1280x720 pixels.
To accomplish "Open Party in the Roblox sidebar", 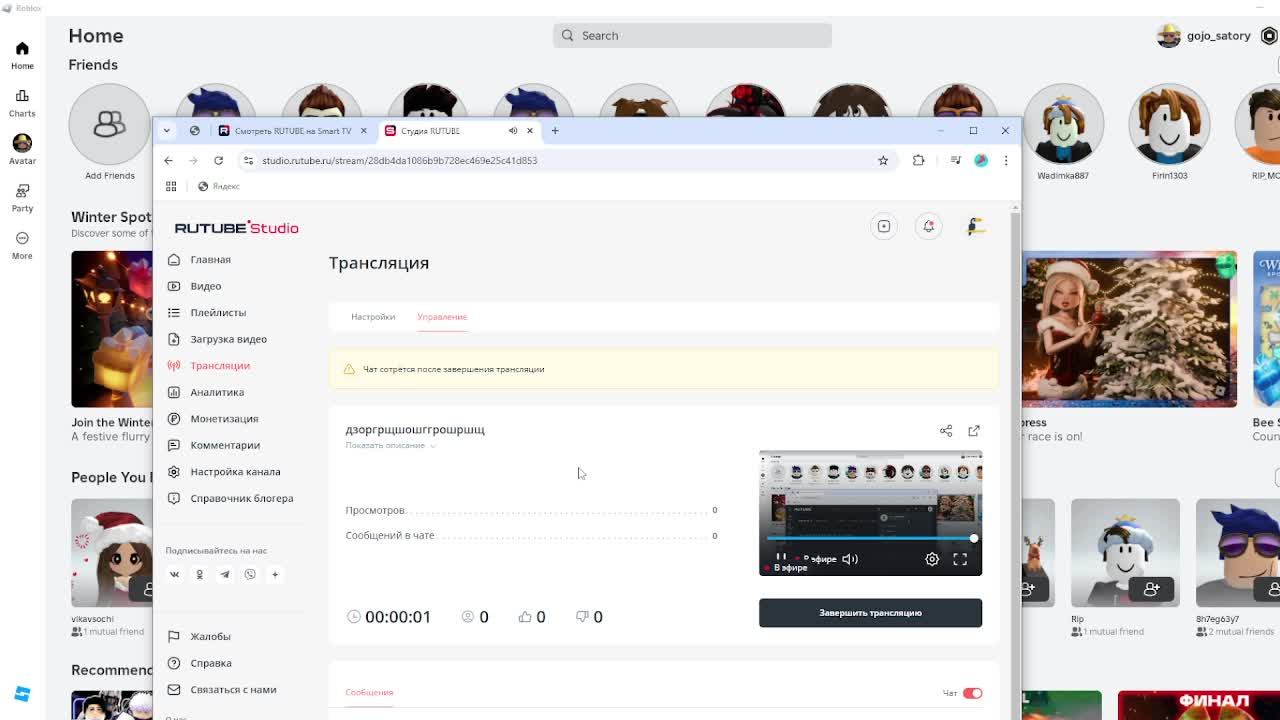I will click(x=22, y=197).
